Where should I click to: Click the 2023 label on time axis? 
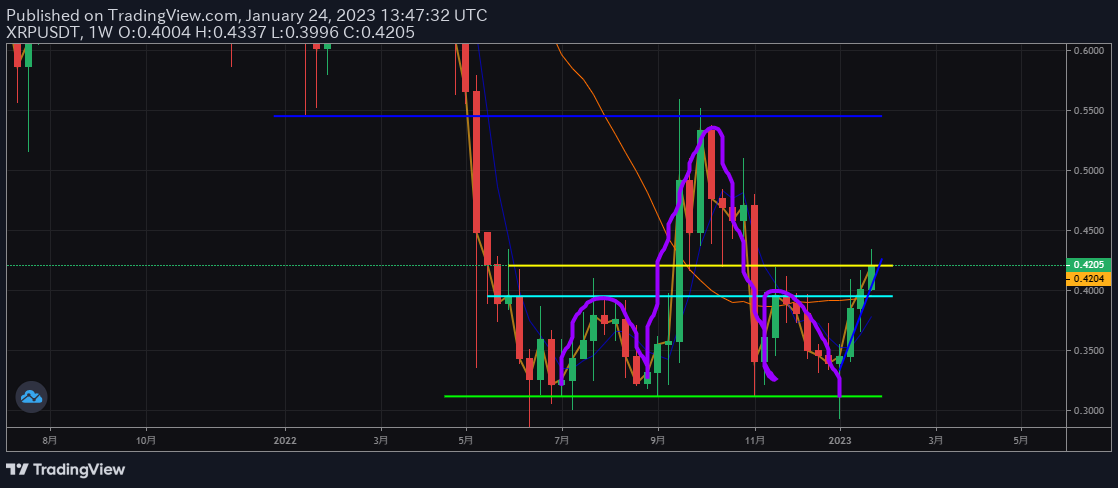(x=841, y=440)
